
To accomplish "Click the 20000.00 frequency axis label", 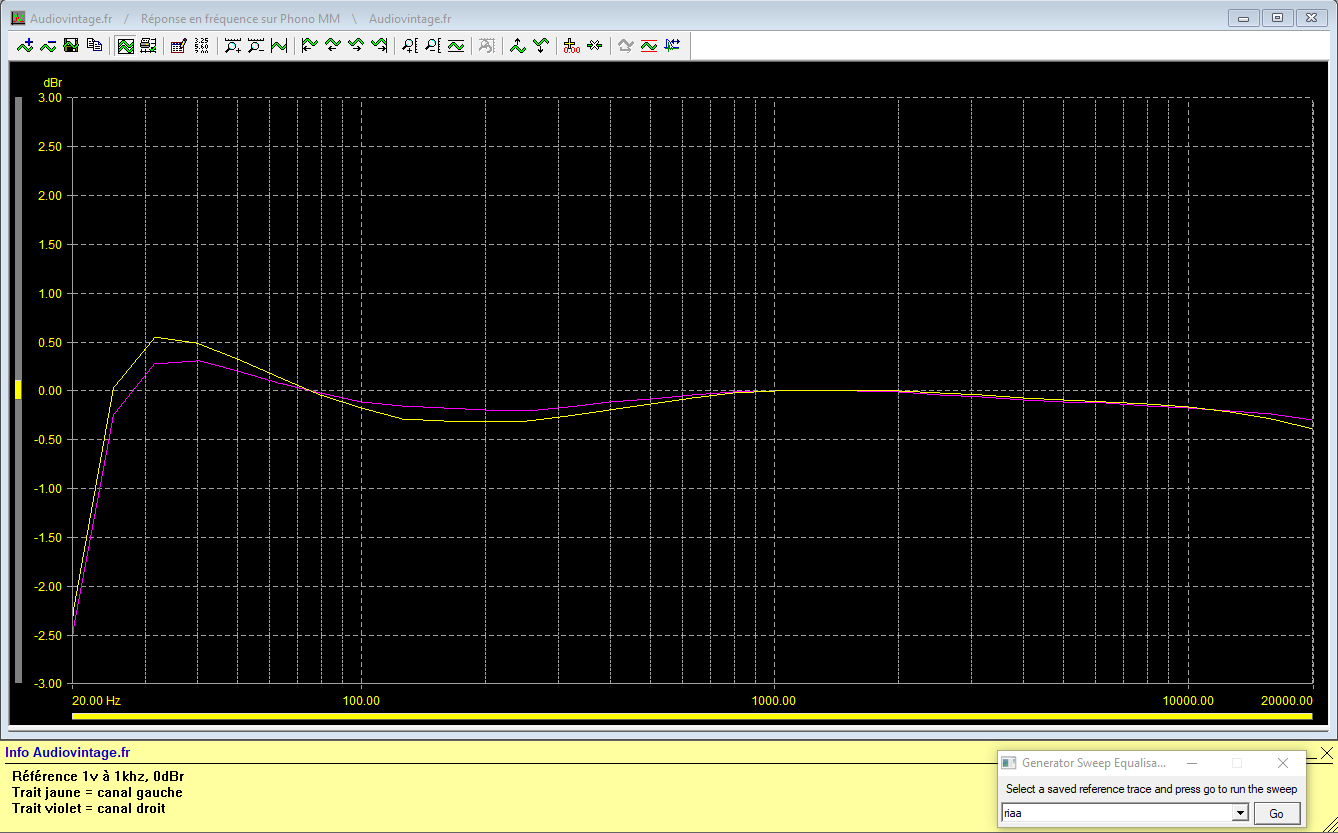I will point(1287,701).
